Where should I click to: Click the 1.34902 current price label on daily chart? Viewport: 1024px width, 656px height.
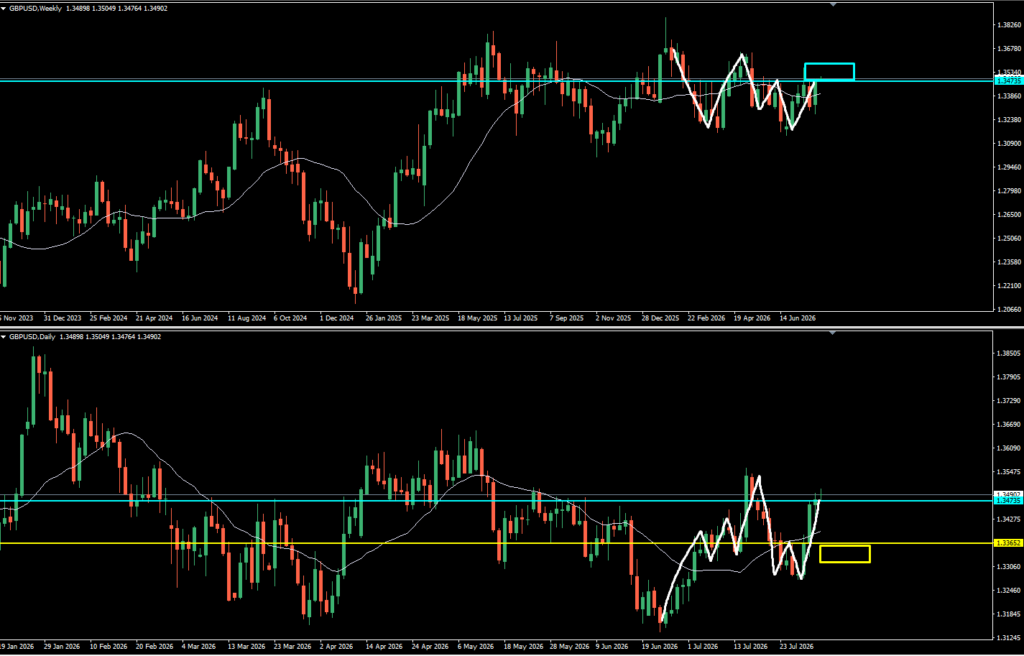(x=1008, y=494)
